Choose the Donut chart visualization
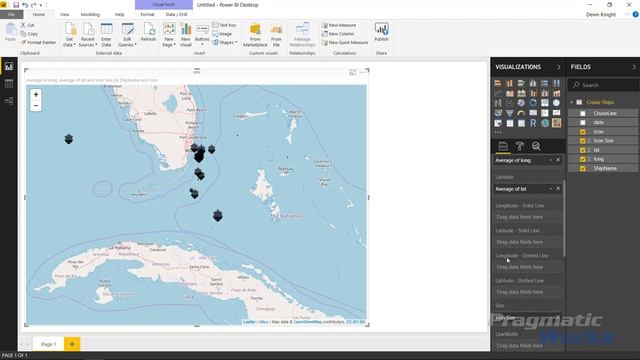The height and width of the screenshot is (360, 640). [533, 103]
